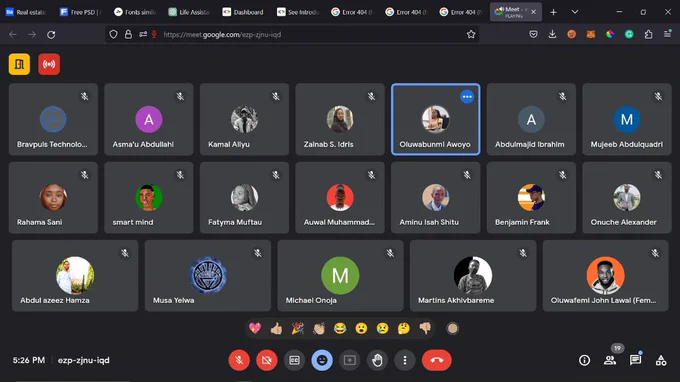Select Oluwafemi John Lawal participant tile
Image resolution: width=680 pixels, height=382 pixels.
point(605,276)
